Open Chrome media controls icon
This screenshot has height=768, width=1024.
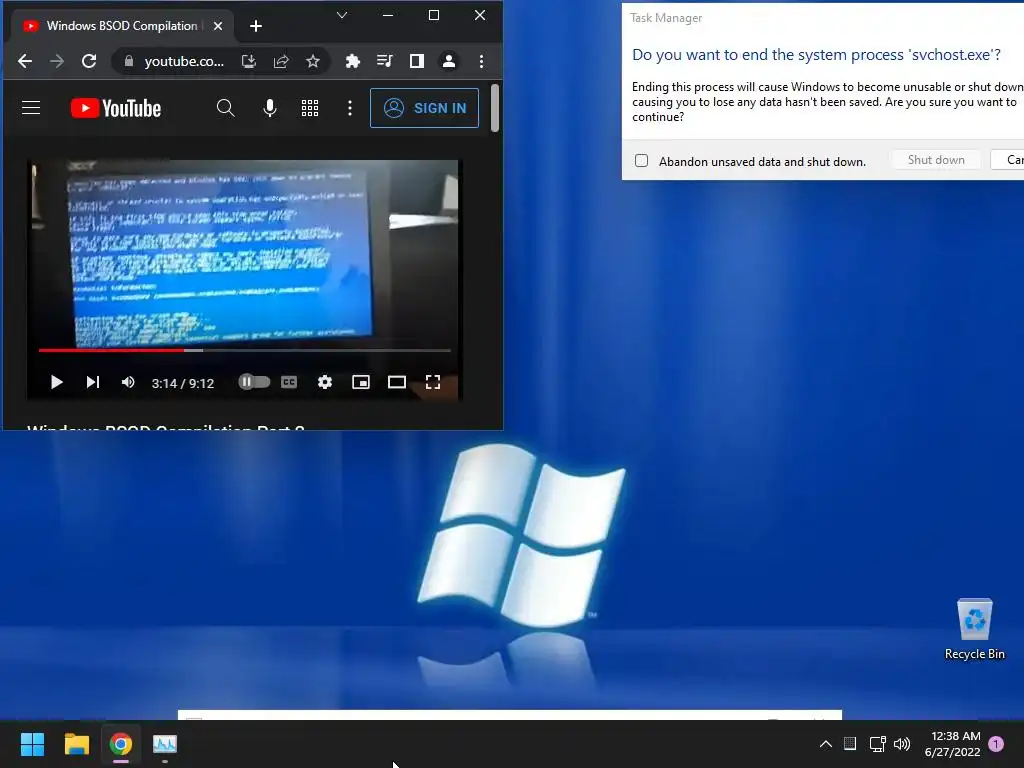pos(385,61)
